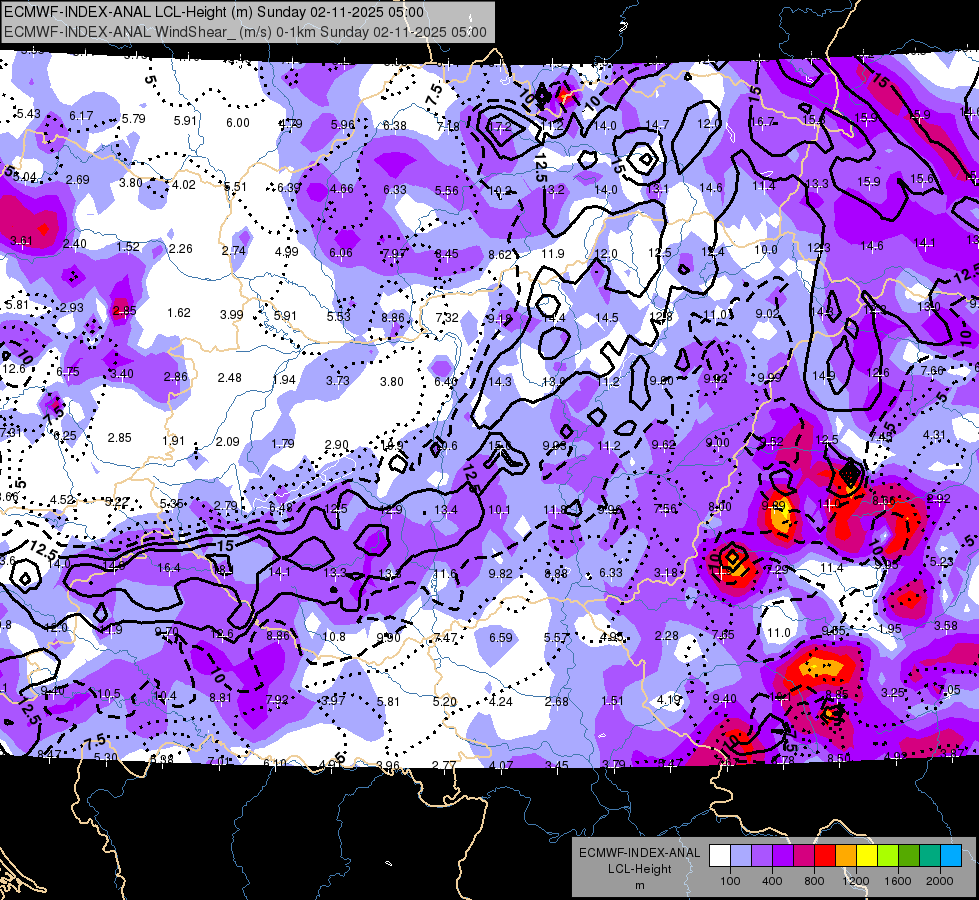Click the grid value 5.43

(29, 114)
